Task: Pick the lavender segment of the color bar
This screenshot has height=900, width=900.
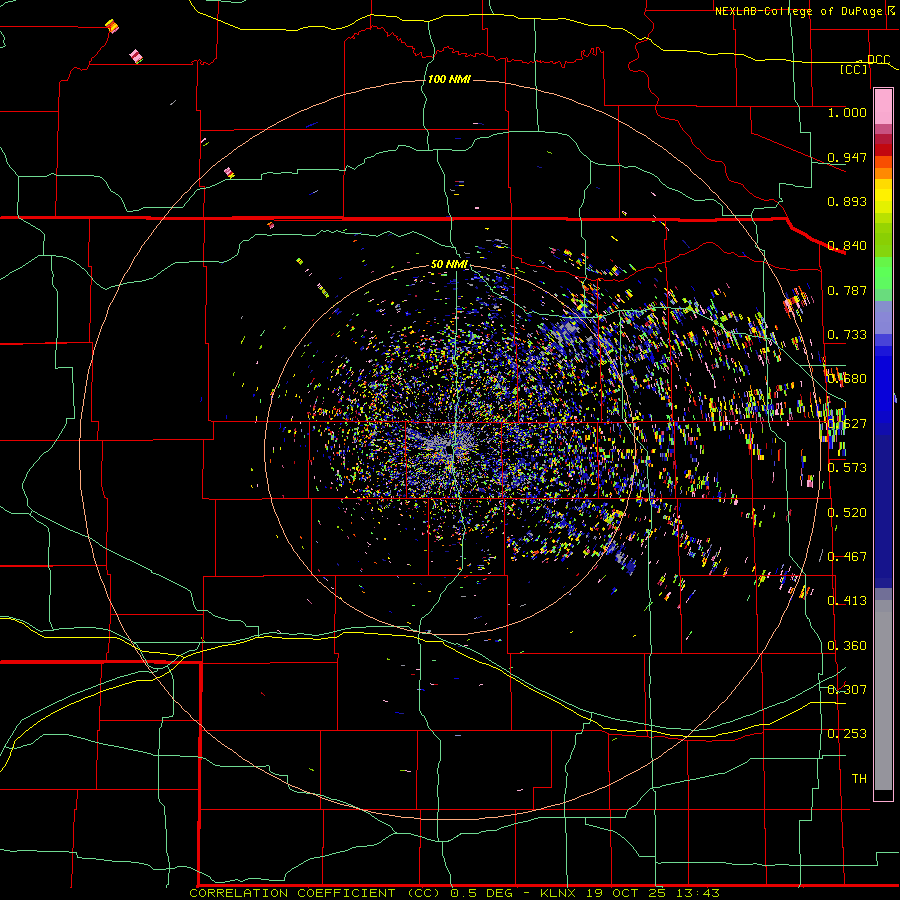Action: point(883,317)
